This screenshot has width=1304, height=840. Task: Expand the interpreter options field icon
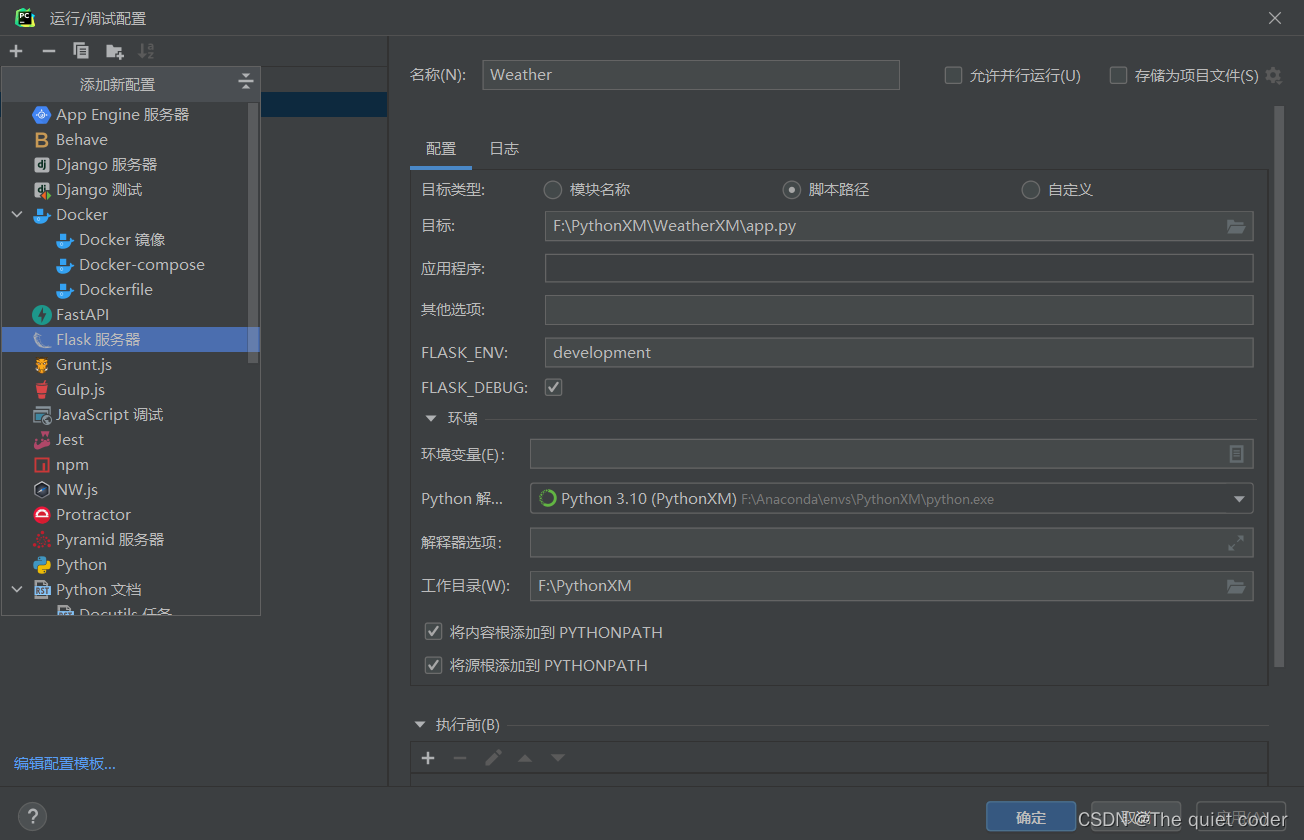coord(1236,543)
